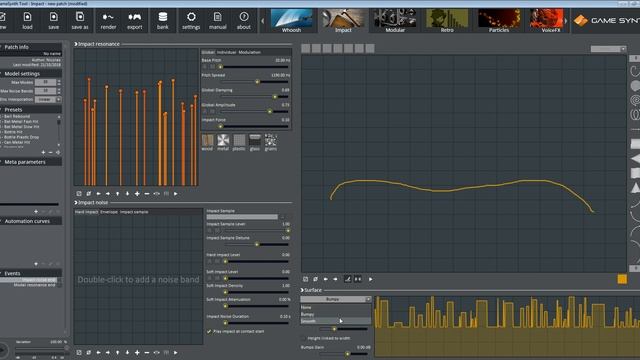Toggle first small button under Hard Impact Level
Screen dimensions: 640x360
click(209, 261)
